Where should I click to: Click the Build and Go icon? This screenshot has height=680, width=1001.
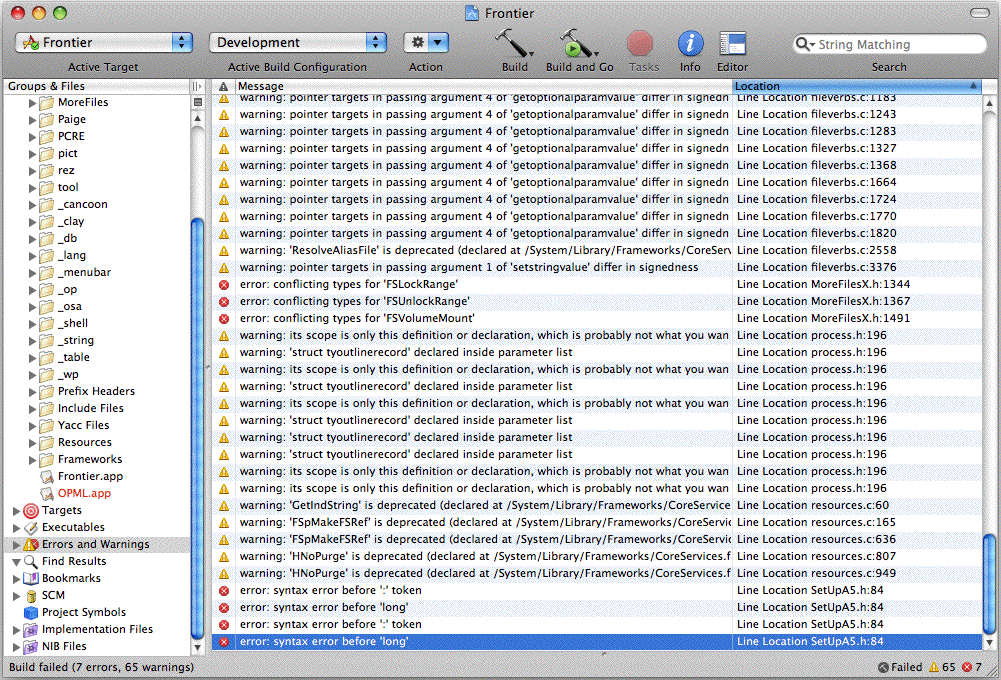(578, 43)
